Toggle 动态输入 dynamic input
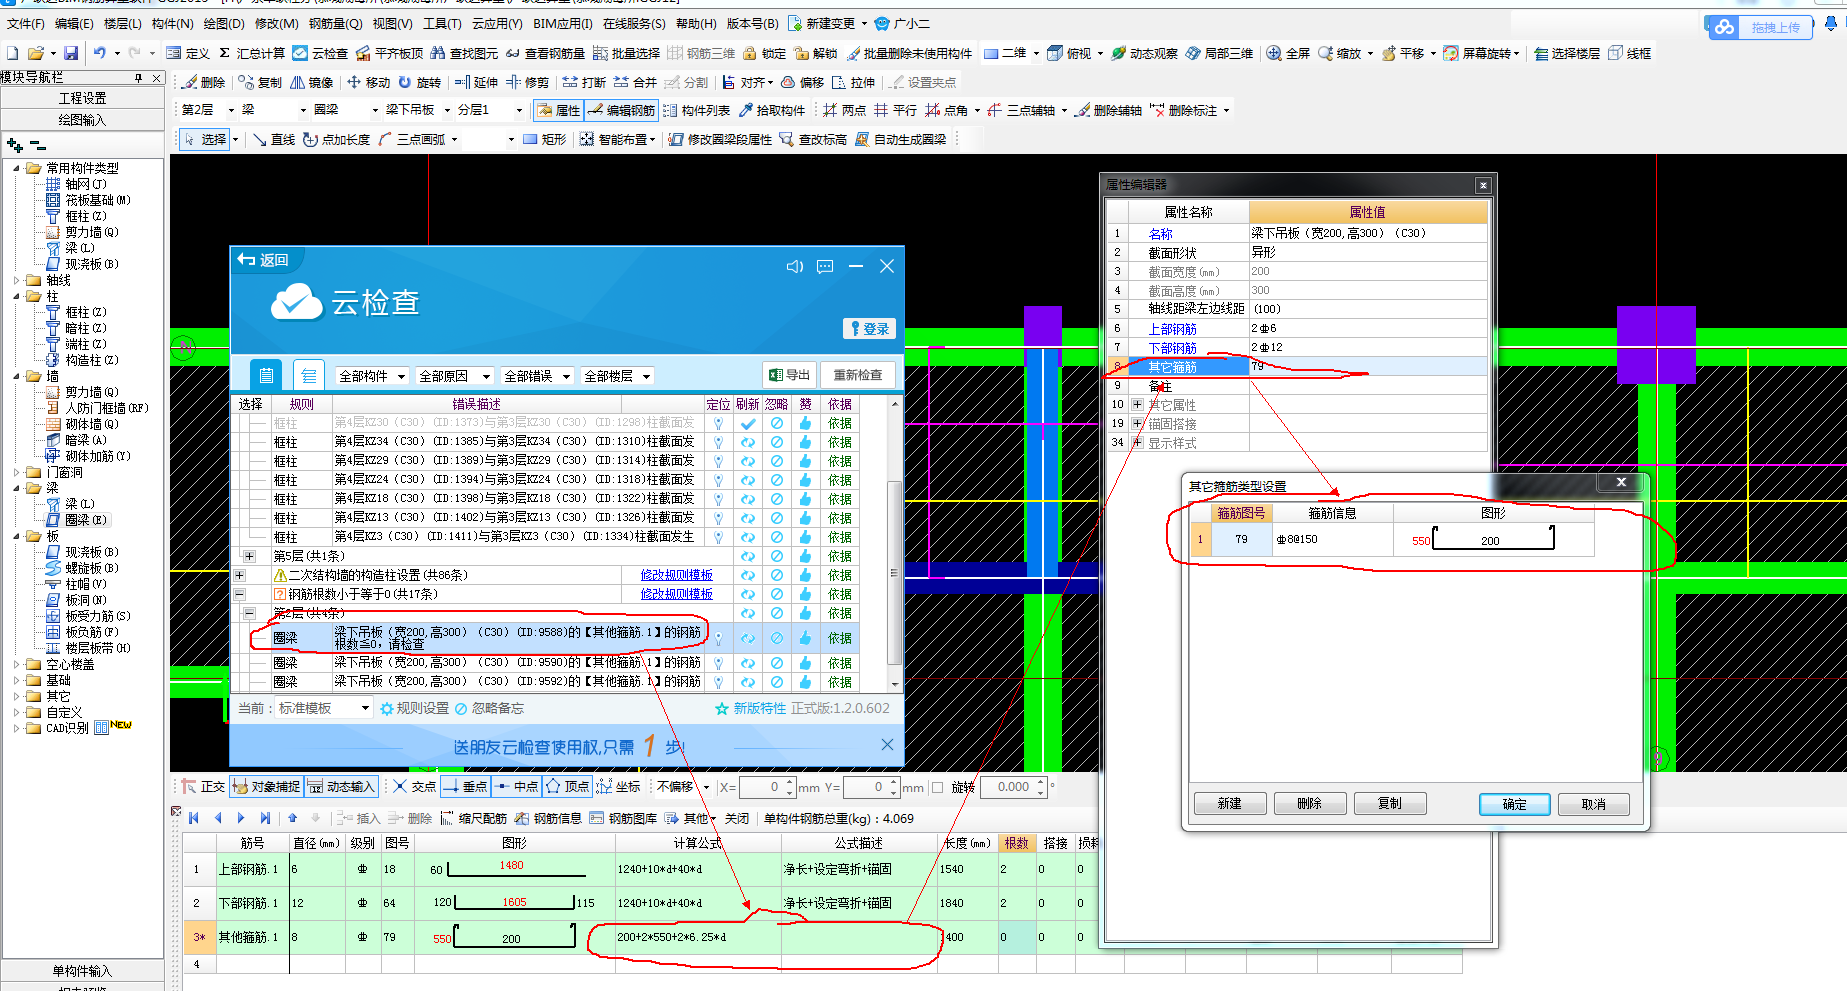1847x991 pixels. pyautogui.click(x=341, y=787)
